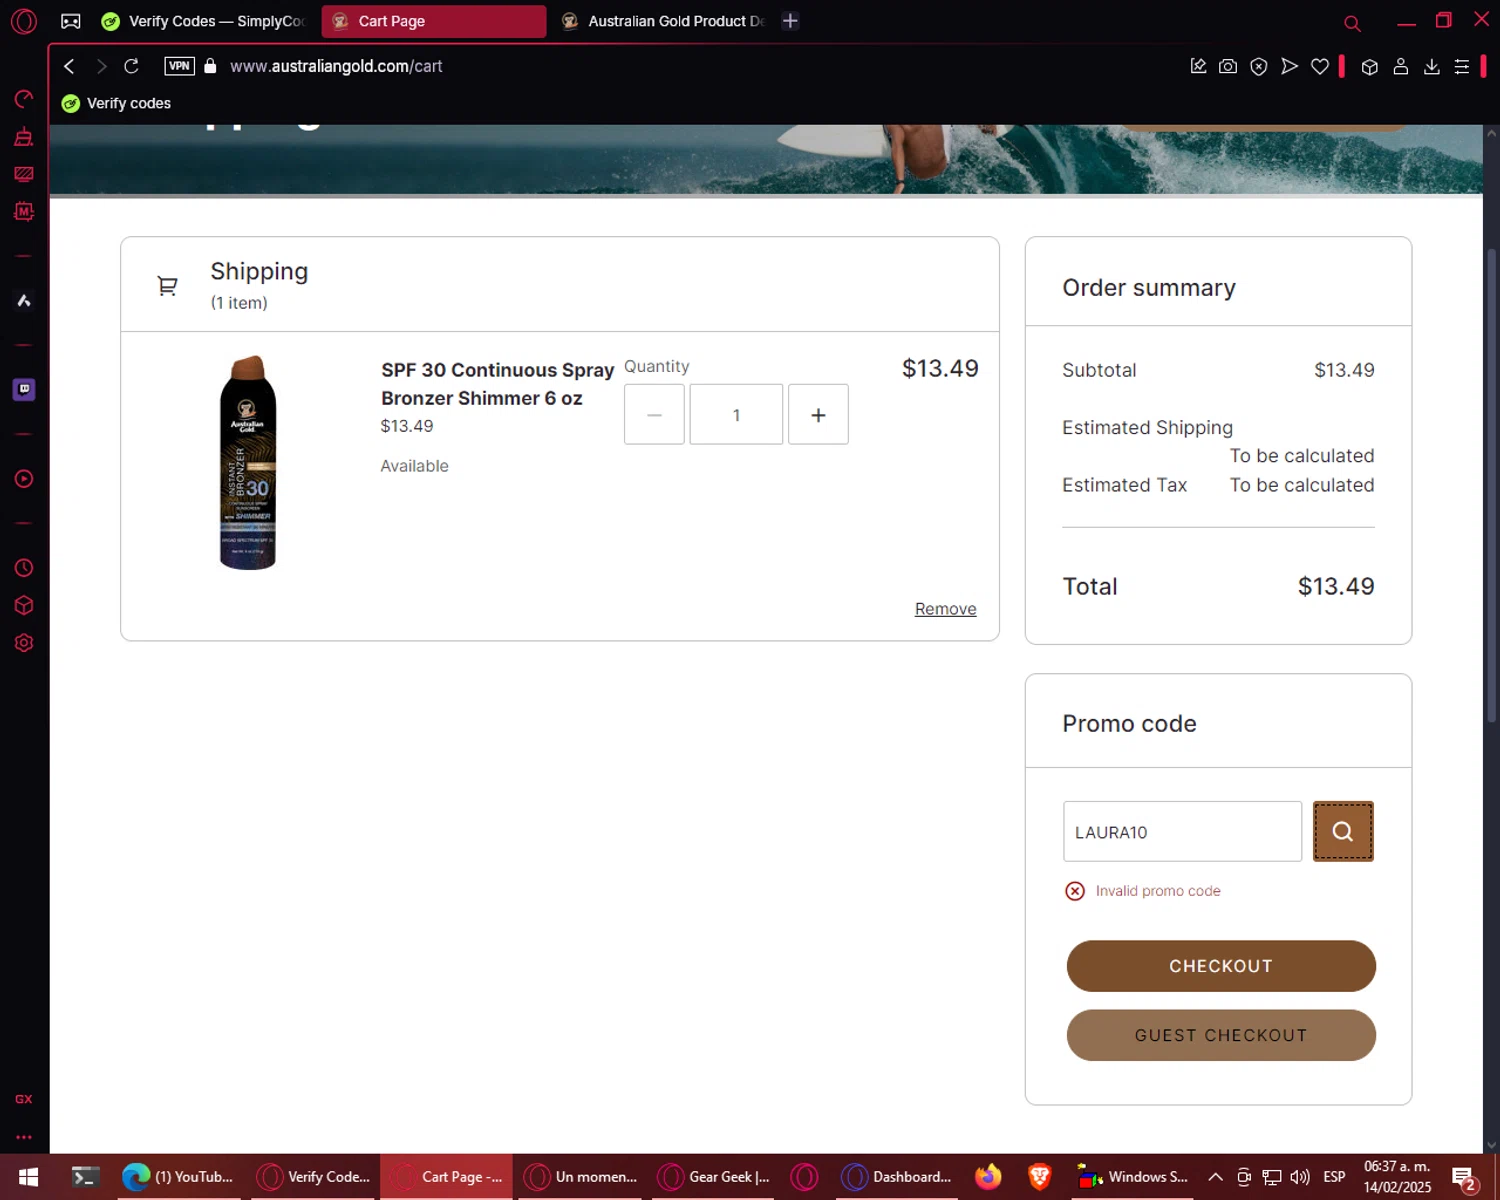1500x1200 pixels.
Task: Click the padlock site security icon
Action: pyautogui.click(x=210, y=66)
